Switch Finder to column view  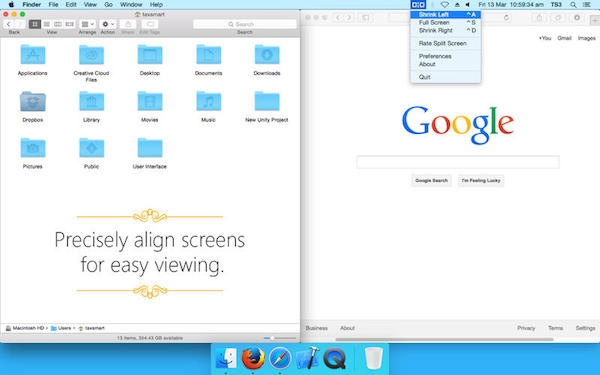click(58, 24)
